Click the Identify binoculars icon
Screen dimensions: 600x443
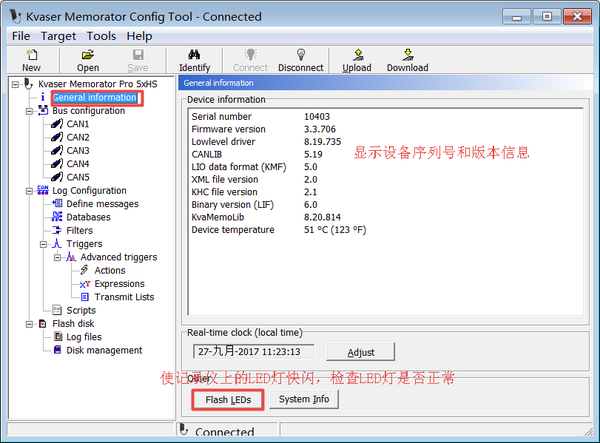click(194, 55)
